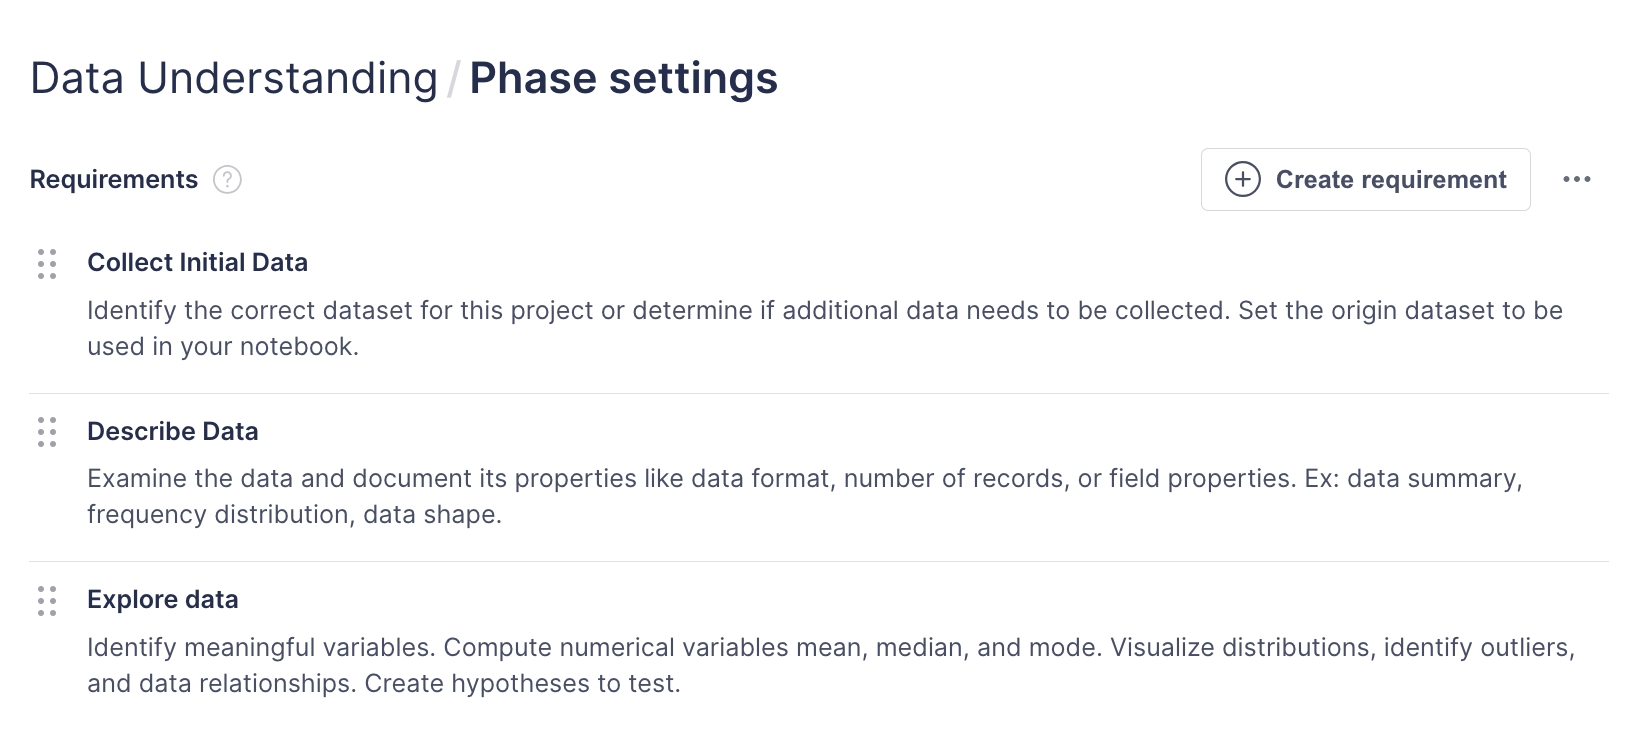This screenshot has width=1638, height=748.
Task: Select the Explore data drag handle
Action: coord(47,601)
